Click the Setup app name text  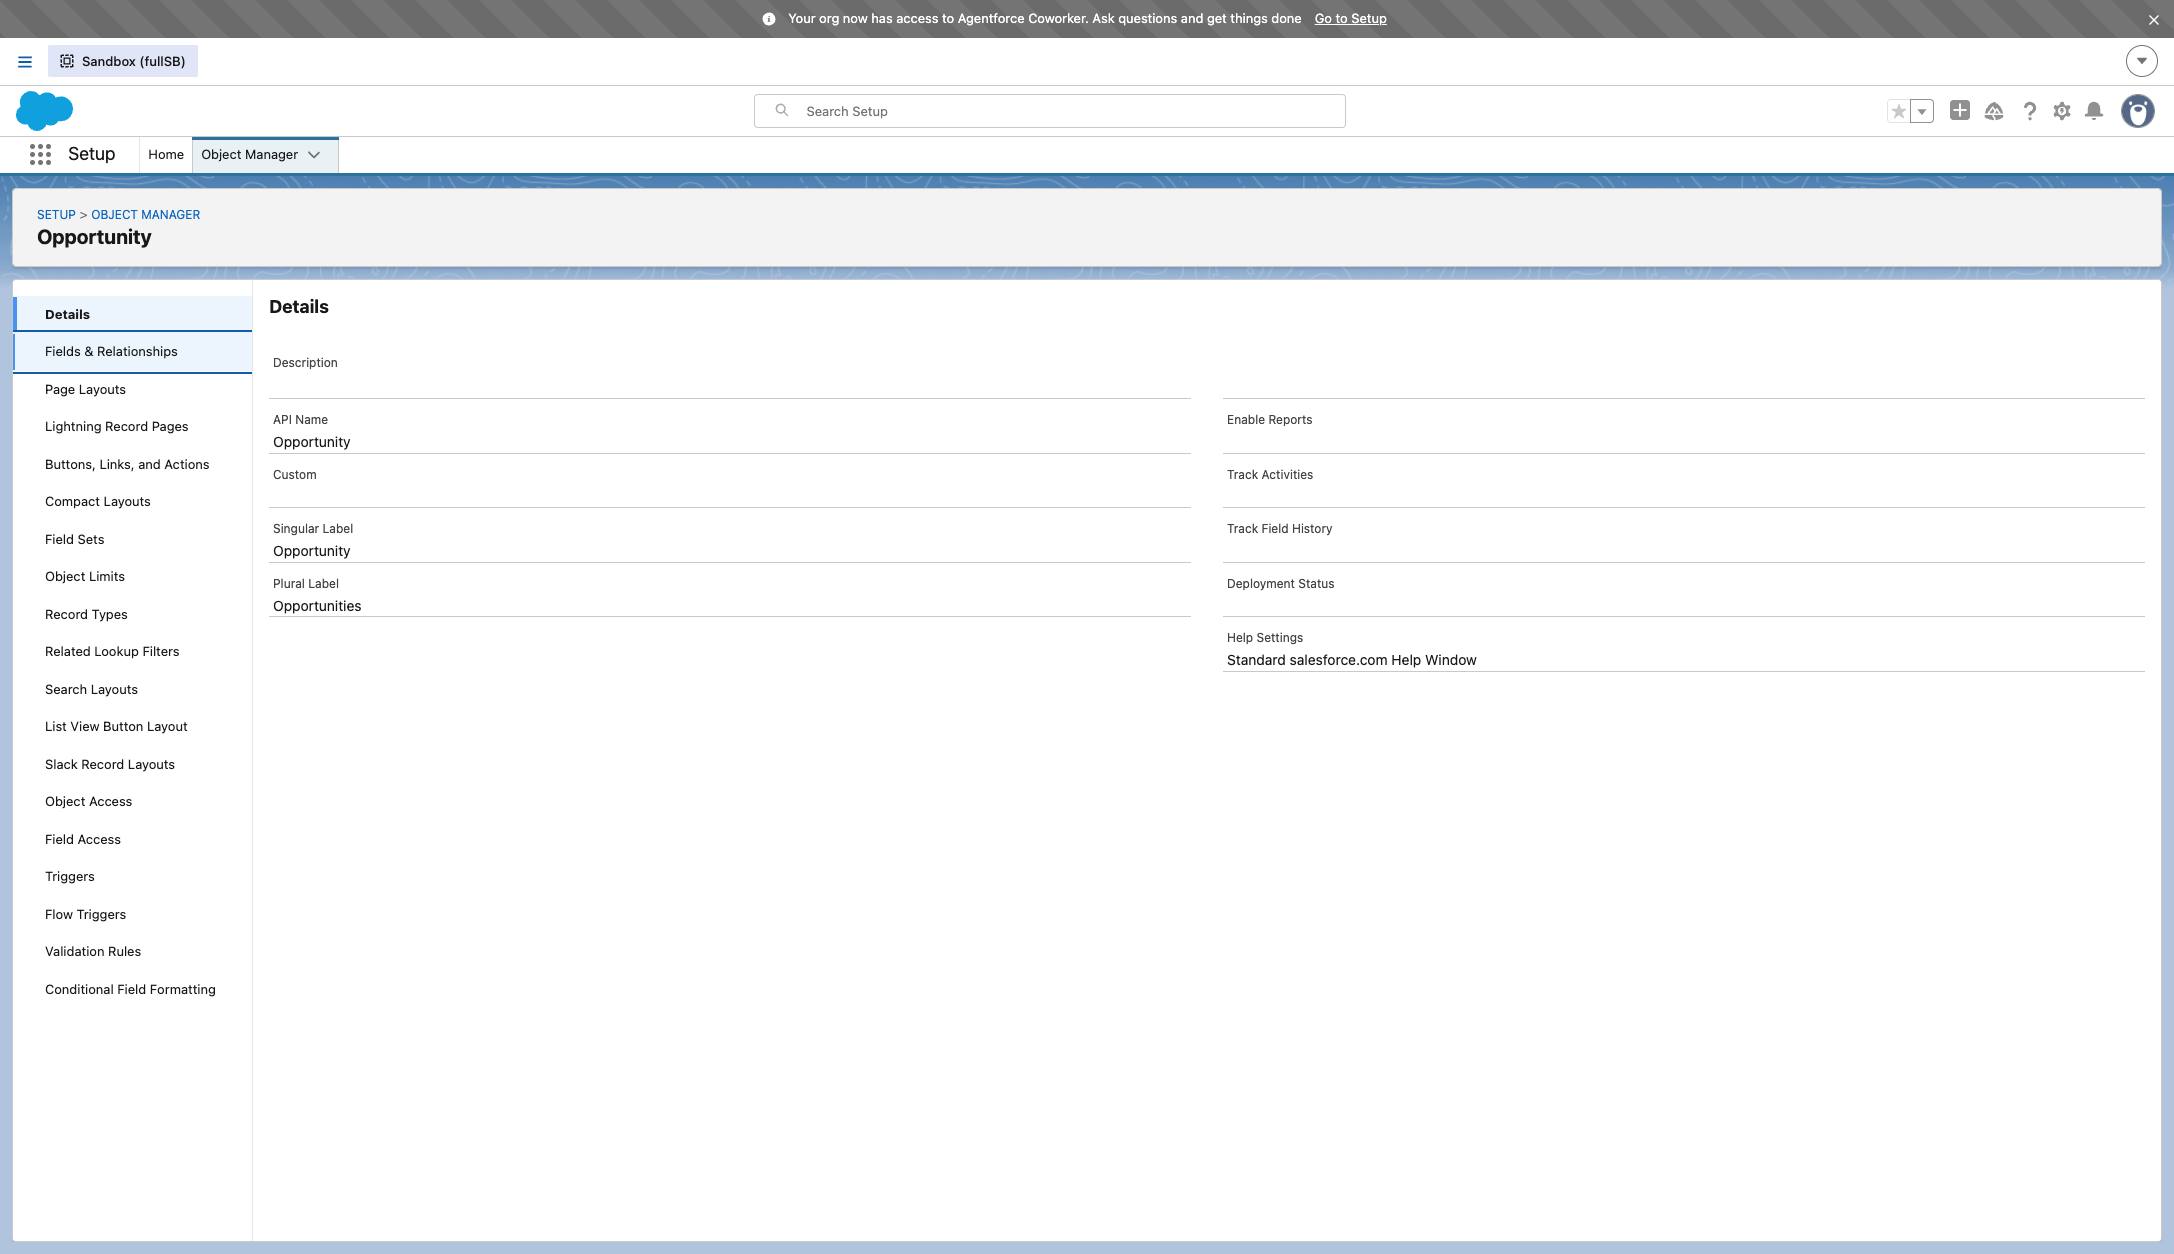click(91, 154)
